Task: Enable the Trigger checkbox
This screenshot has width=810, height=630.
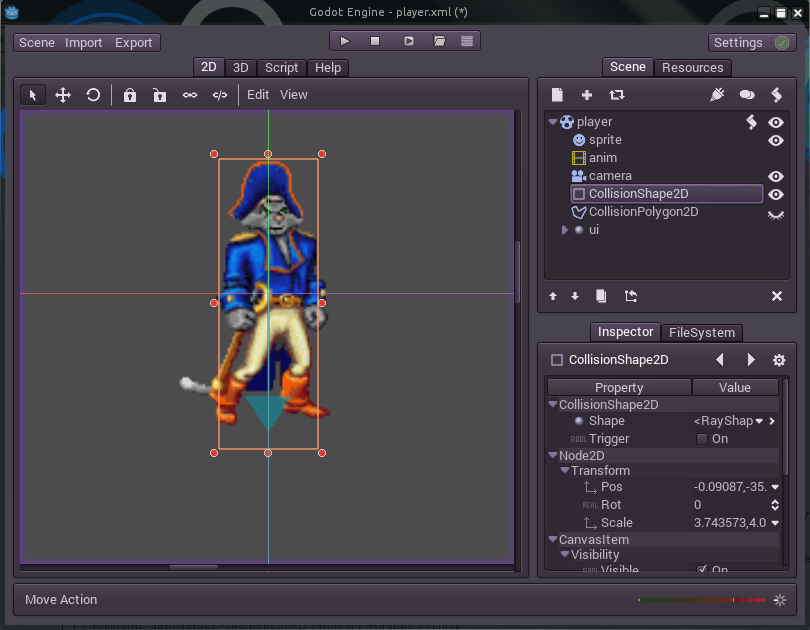Action: click(702, 439)
